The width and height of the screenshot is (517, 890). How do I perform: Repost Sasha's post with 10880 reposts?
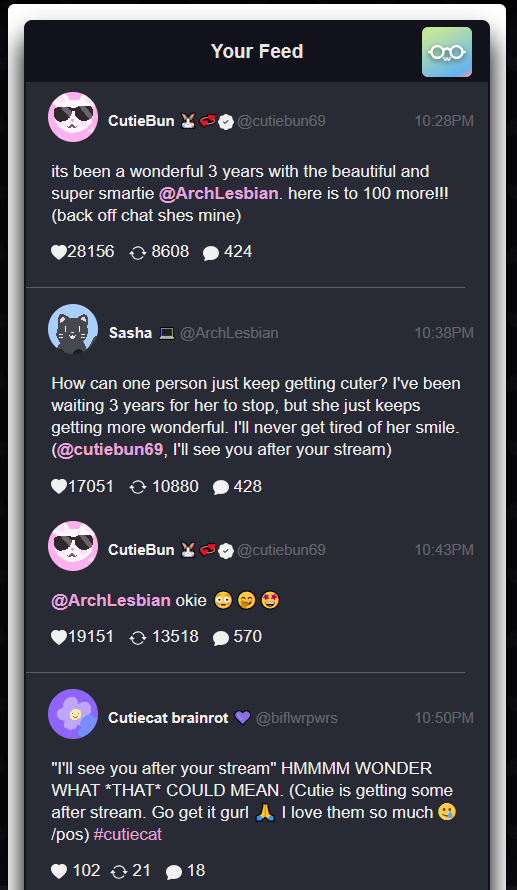tap(138, 487)
